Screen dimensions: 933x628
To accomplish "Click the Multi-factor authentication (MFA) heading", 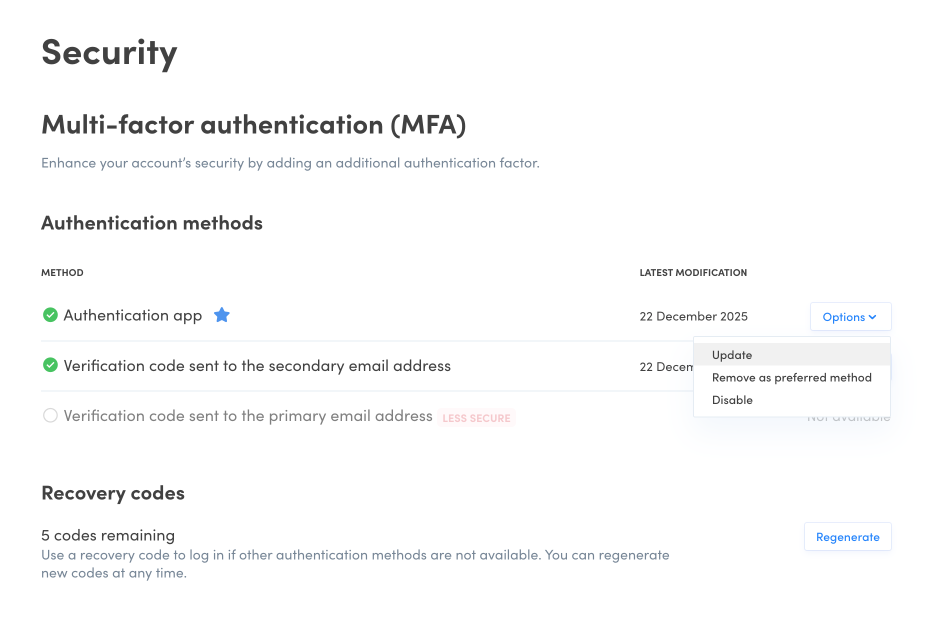I will click(253, 125).
